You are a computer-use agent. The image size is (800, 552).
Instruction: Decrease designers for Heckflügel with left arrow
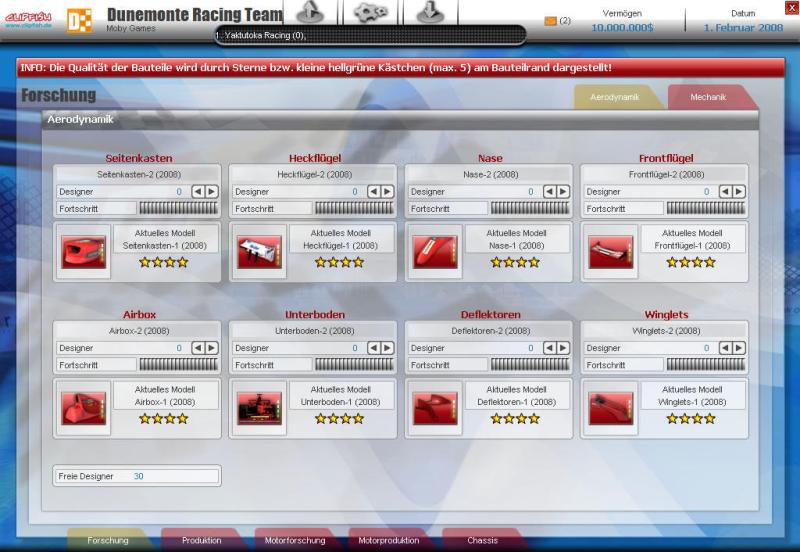373,191
